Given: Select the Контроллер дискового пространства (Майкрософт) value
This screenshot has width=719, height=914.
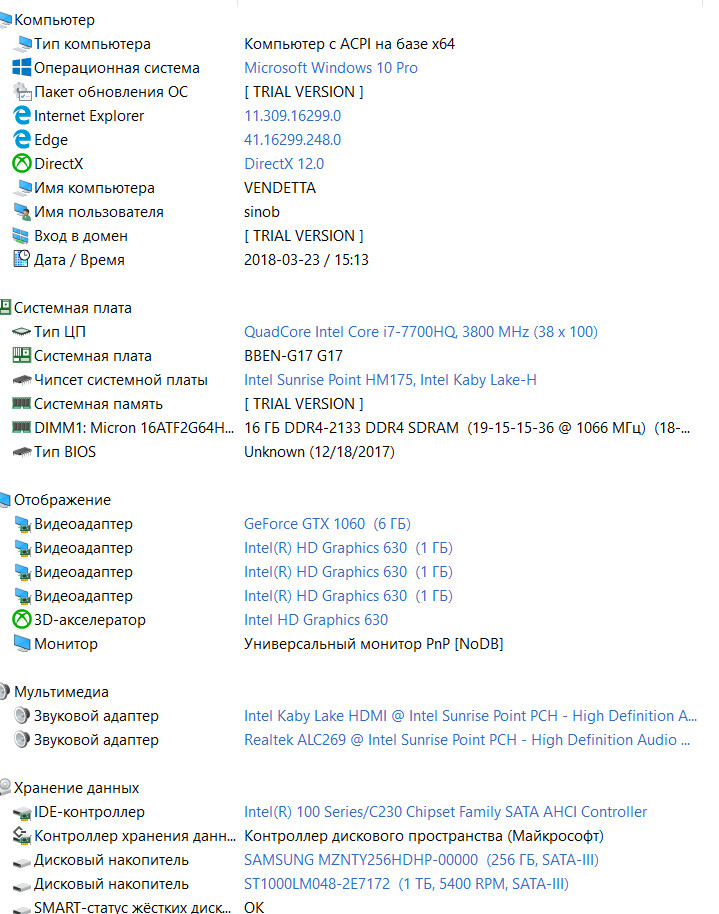Looking at the screenshot, I should pyautogui.click(x=423, y=835).
